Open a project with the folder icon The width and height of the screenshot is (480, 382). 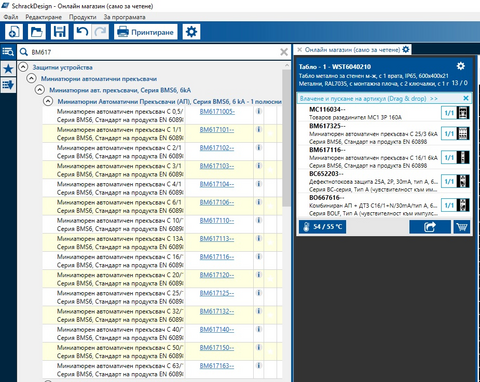[37, 32]
